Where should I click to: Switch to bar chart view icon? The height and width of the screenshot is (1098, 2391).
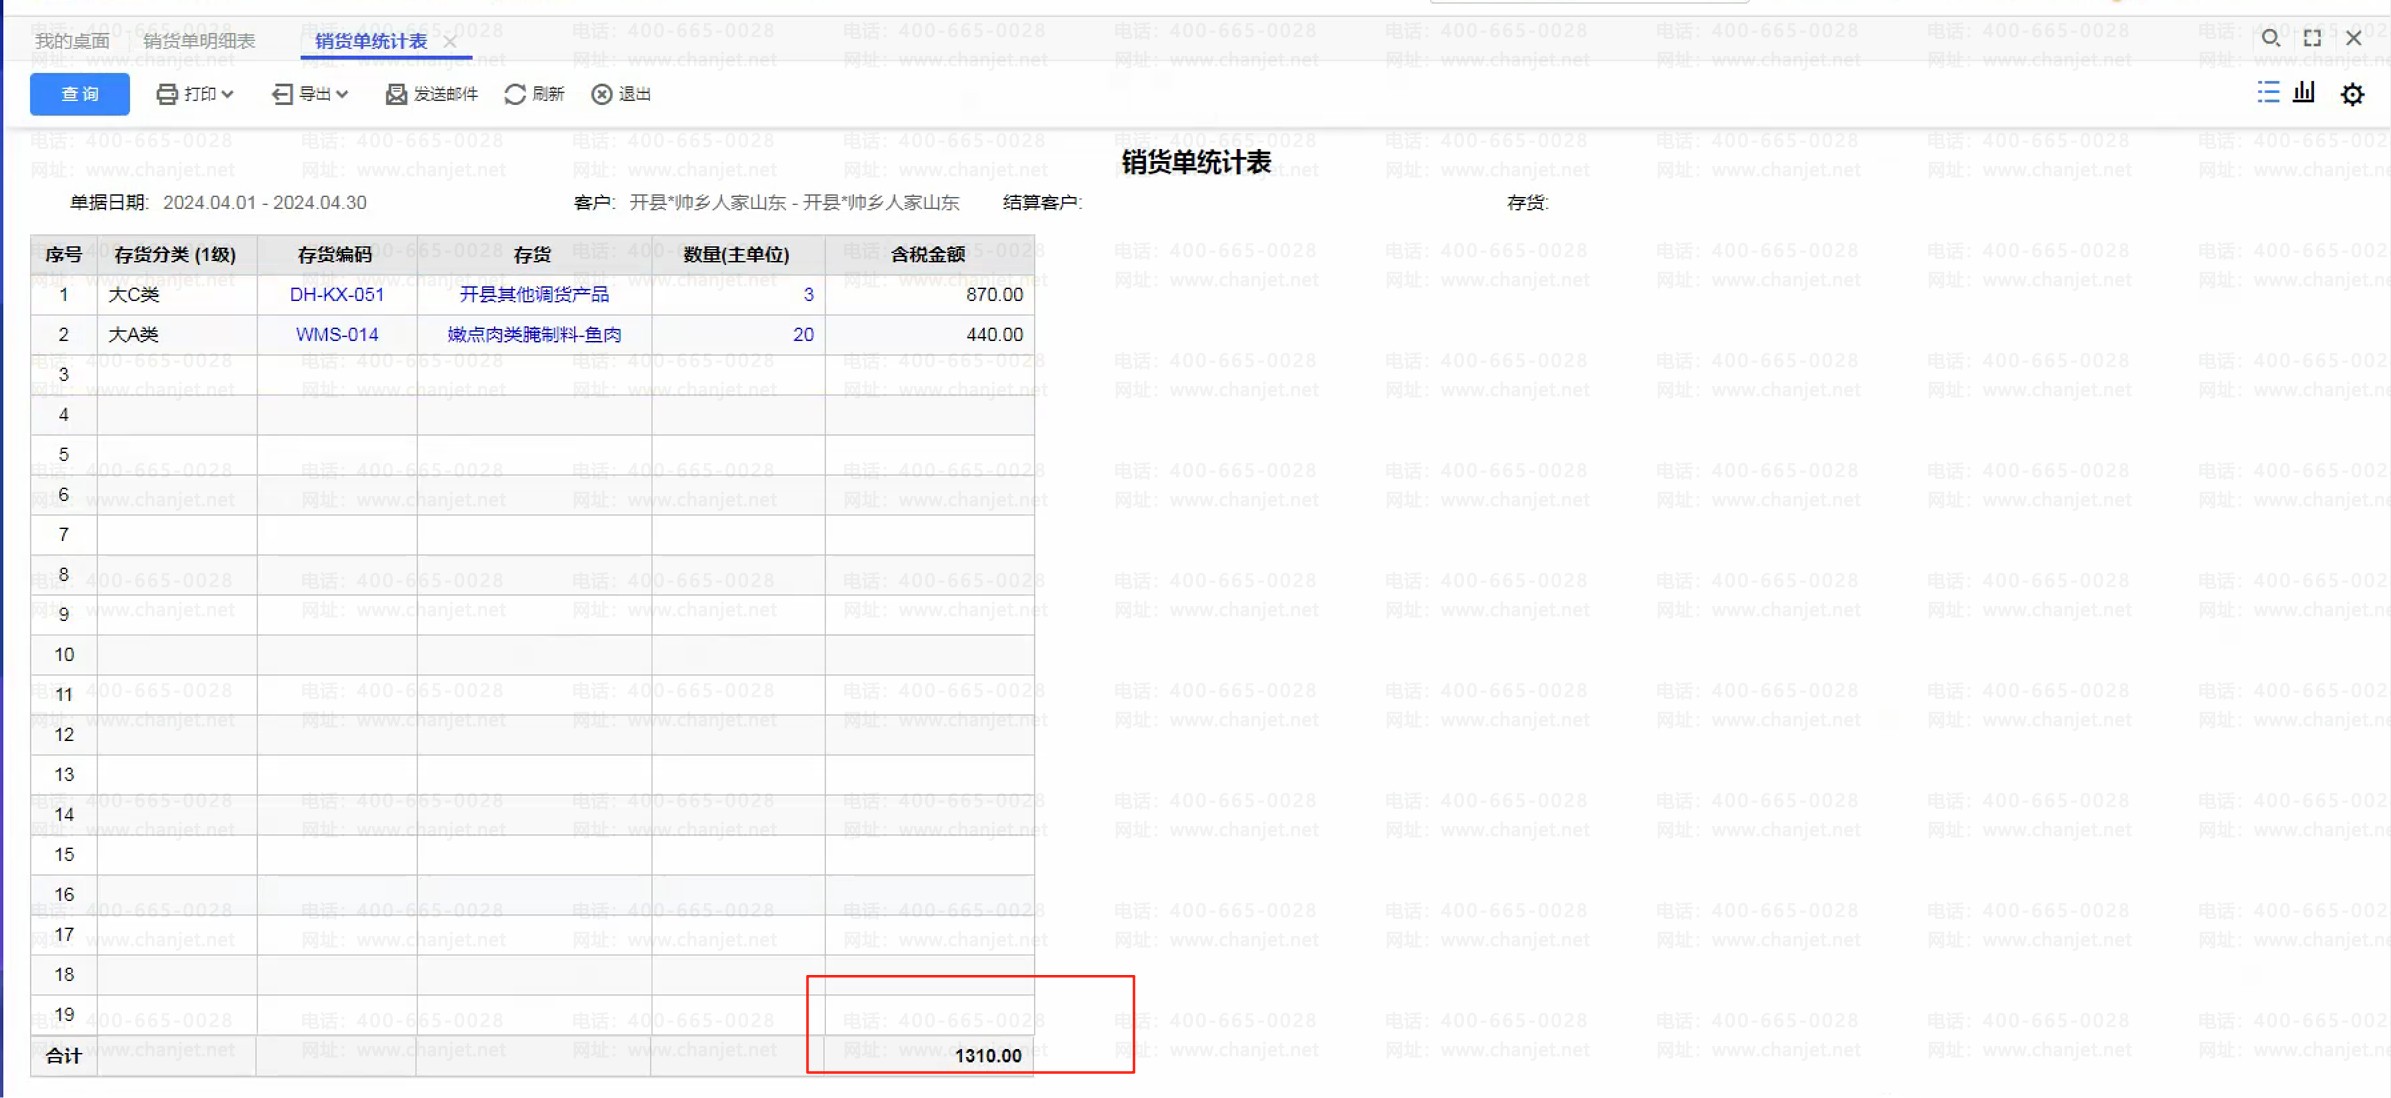2304,93
